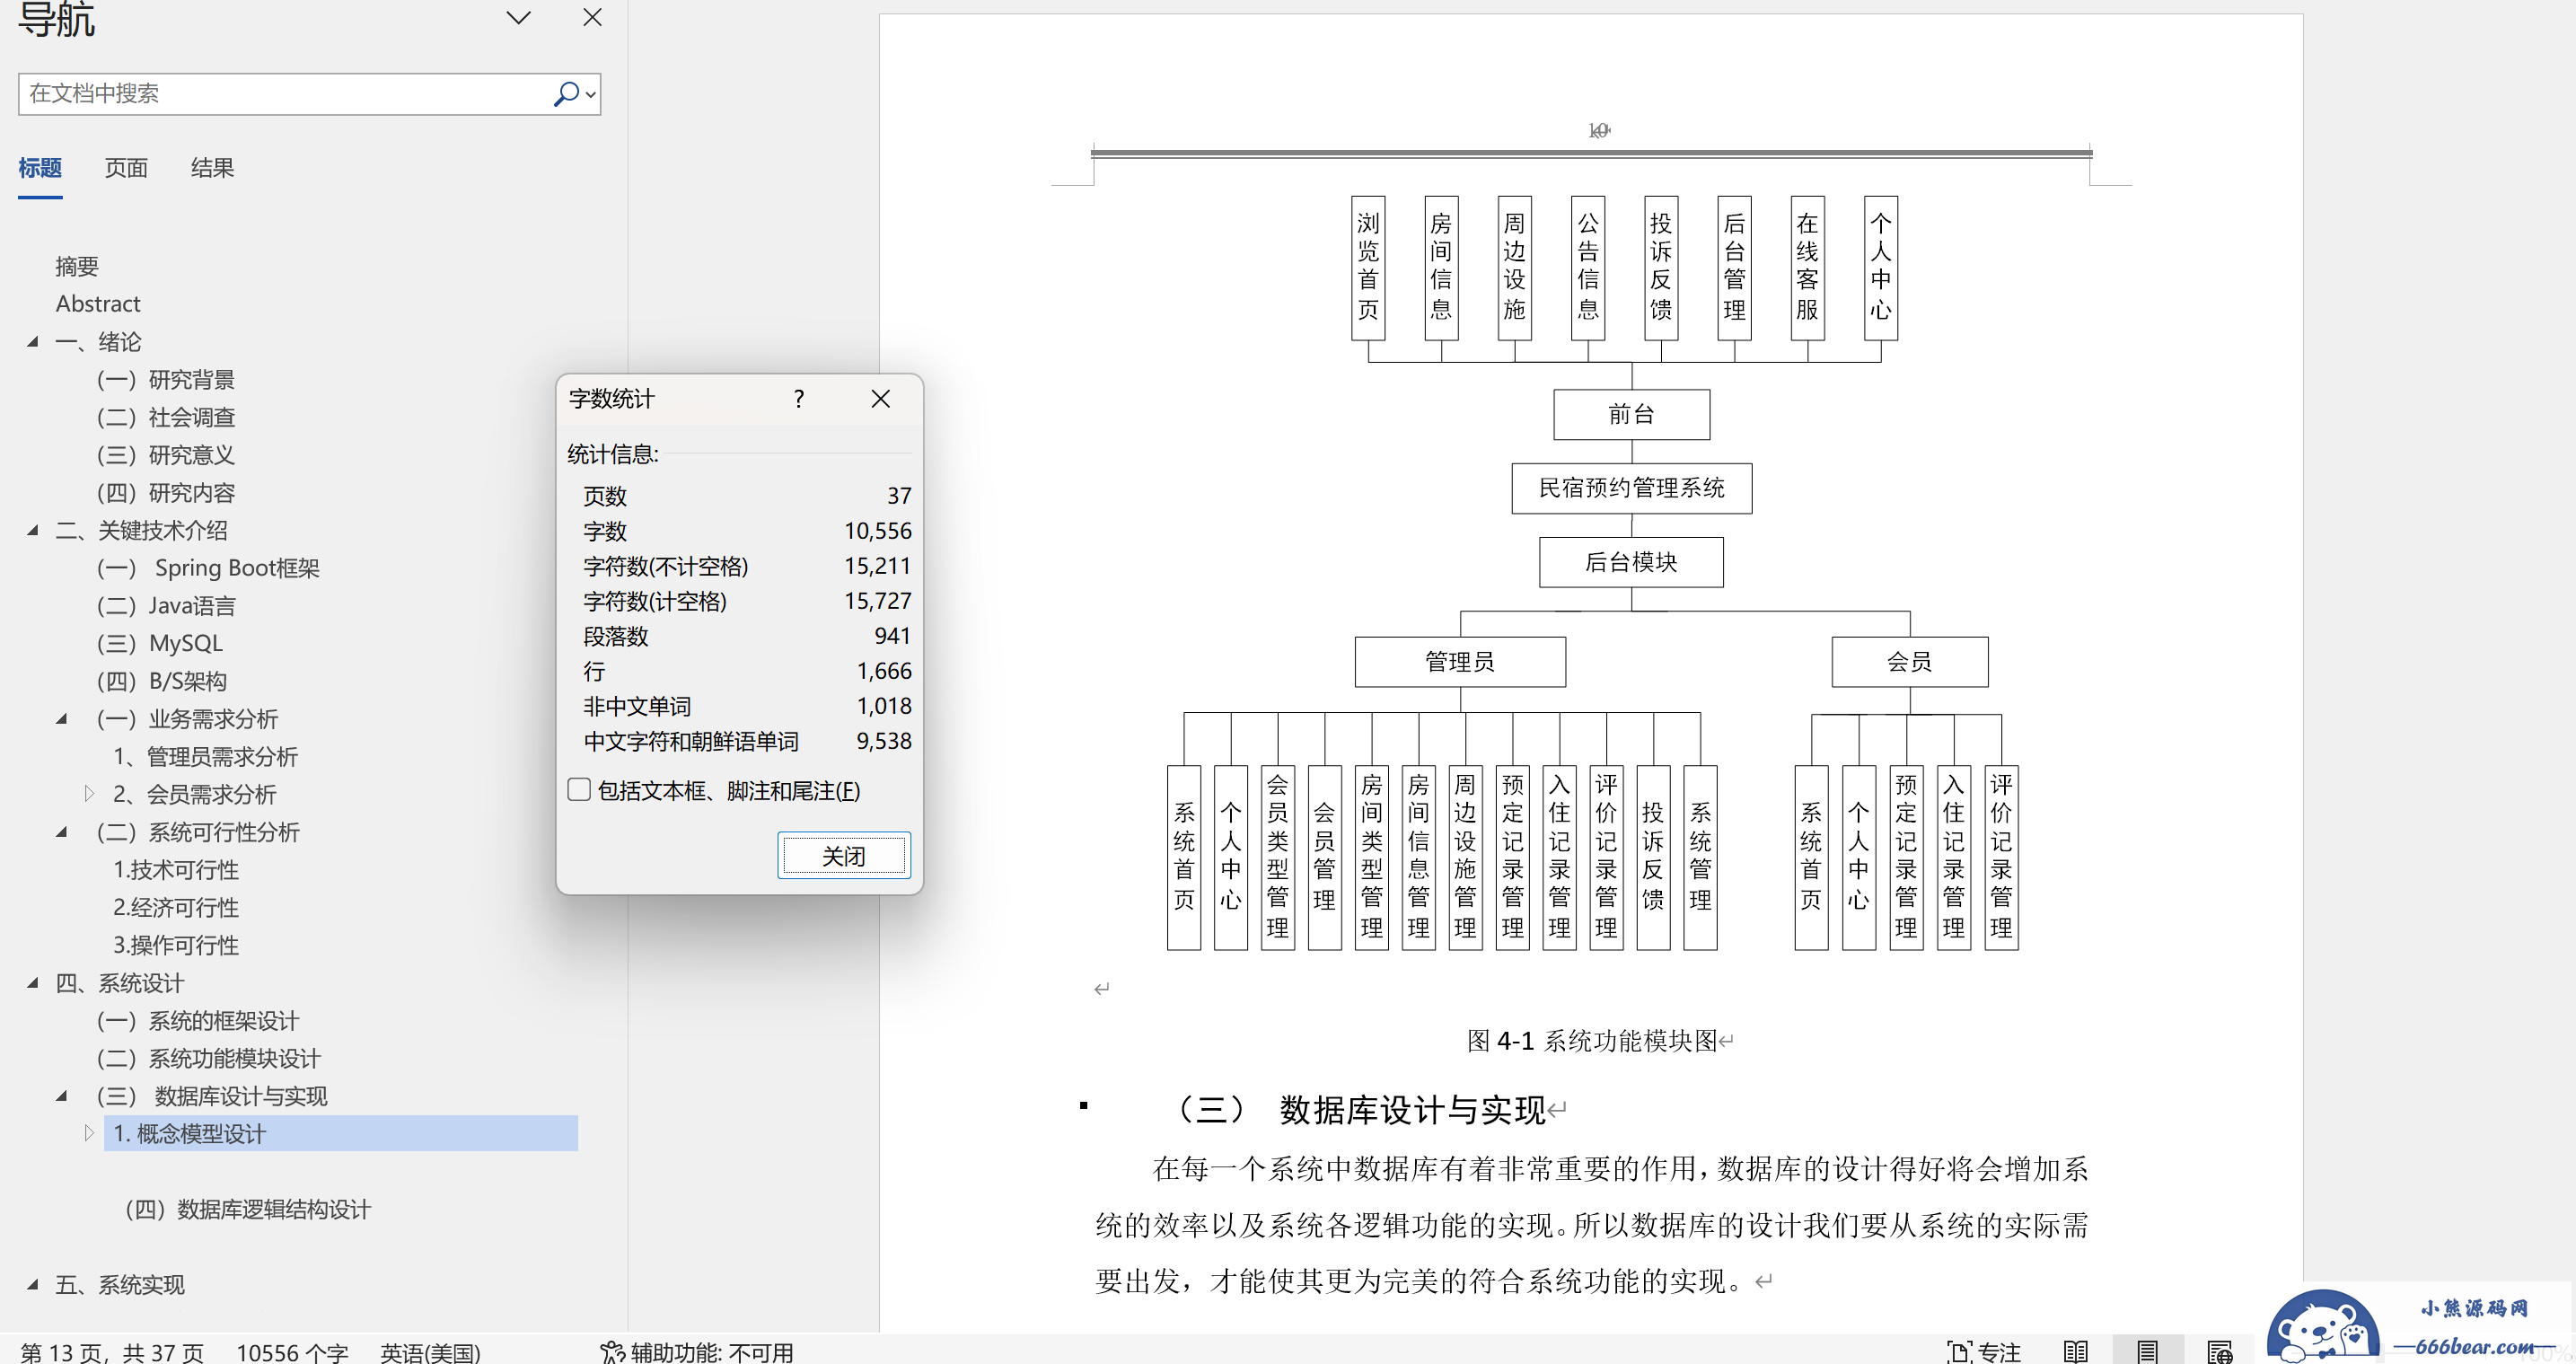Go to 2.经济可行性 heading

coord(176,908)
